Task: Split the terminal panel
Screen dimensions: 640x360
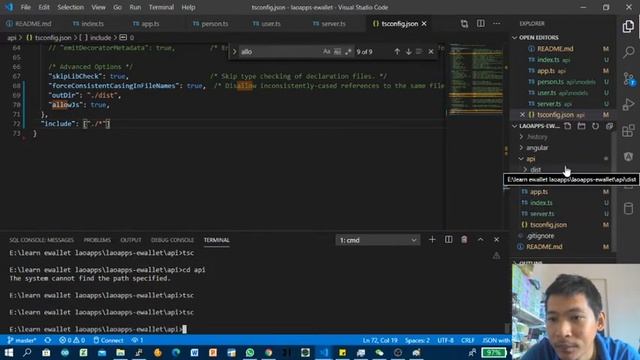Action: [449, 240]
